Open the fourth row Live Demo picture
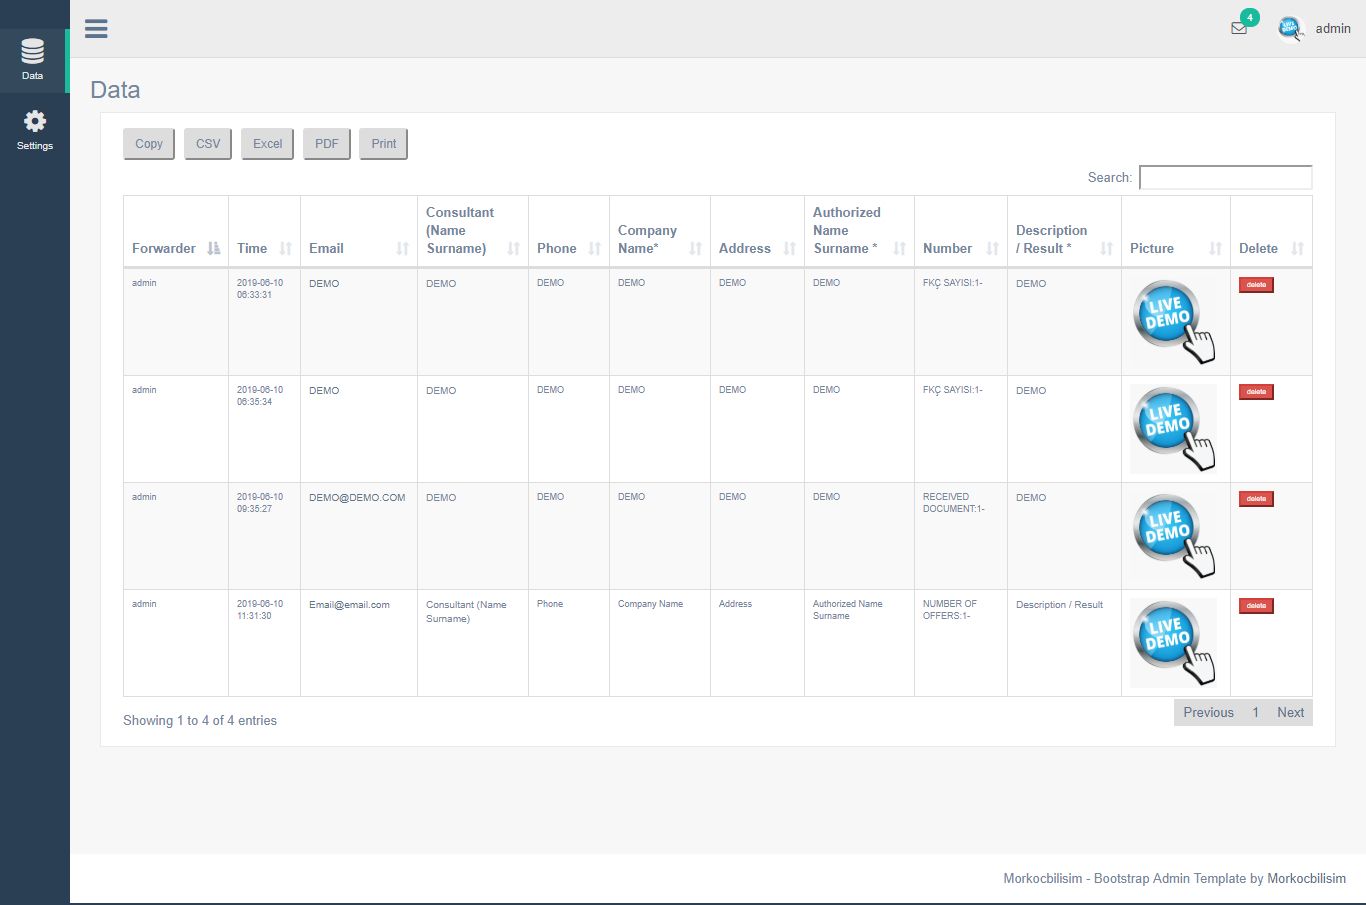Screen dimensions: 1366x905 [1173, 642]
